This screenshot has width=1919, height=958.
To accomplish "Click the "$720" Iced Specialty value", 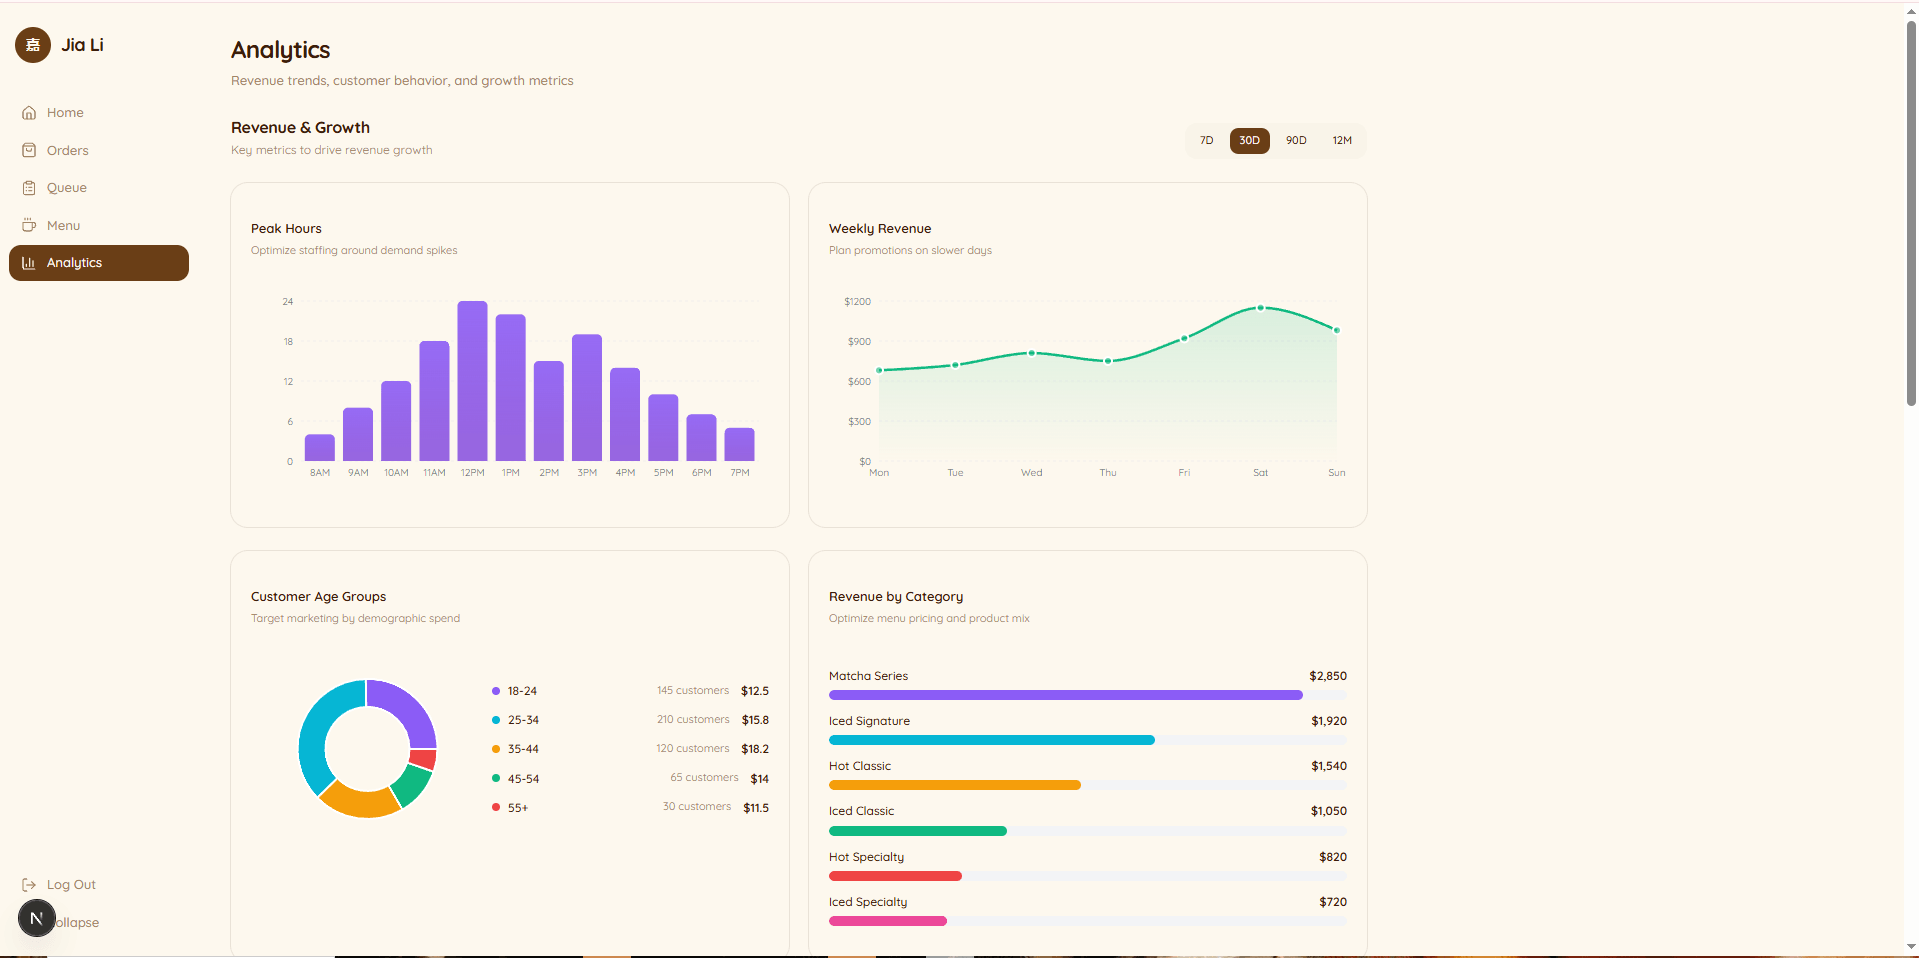I will click(x=1333, y=902).
